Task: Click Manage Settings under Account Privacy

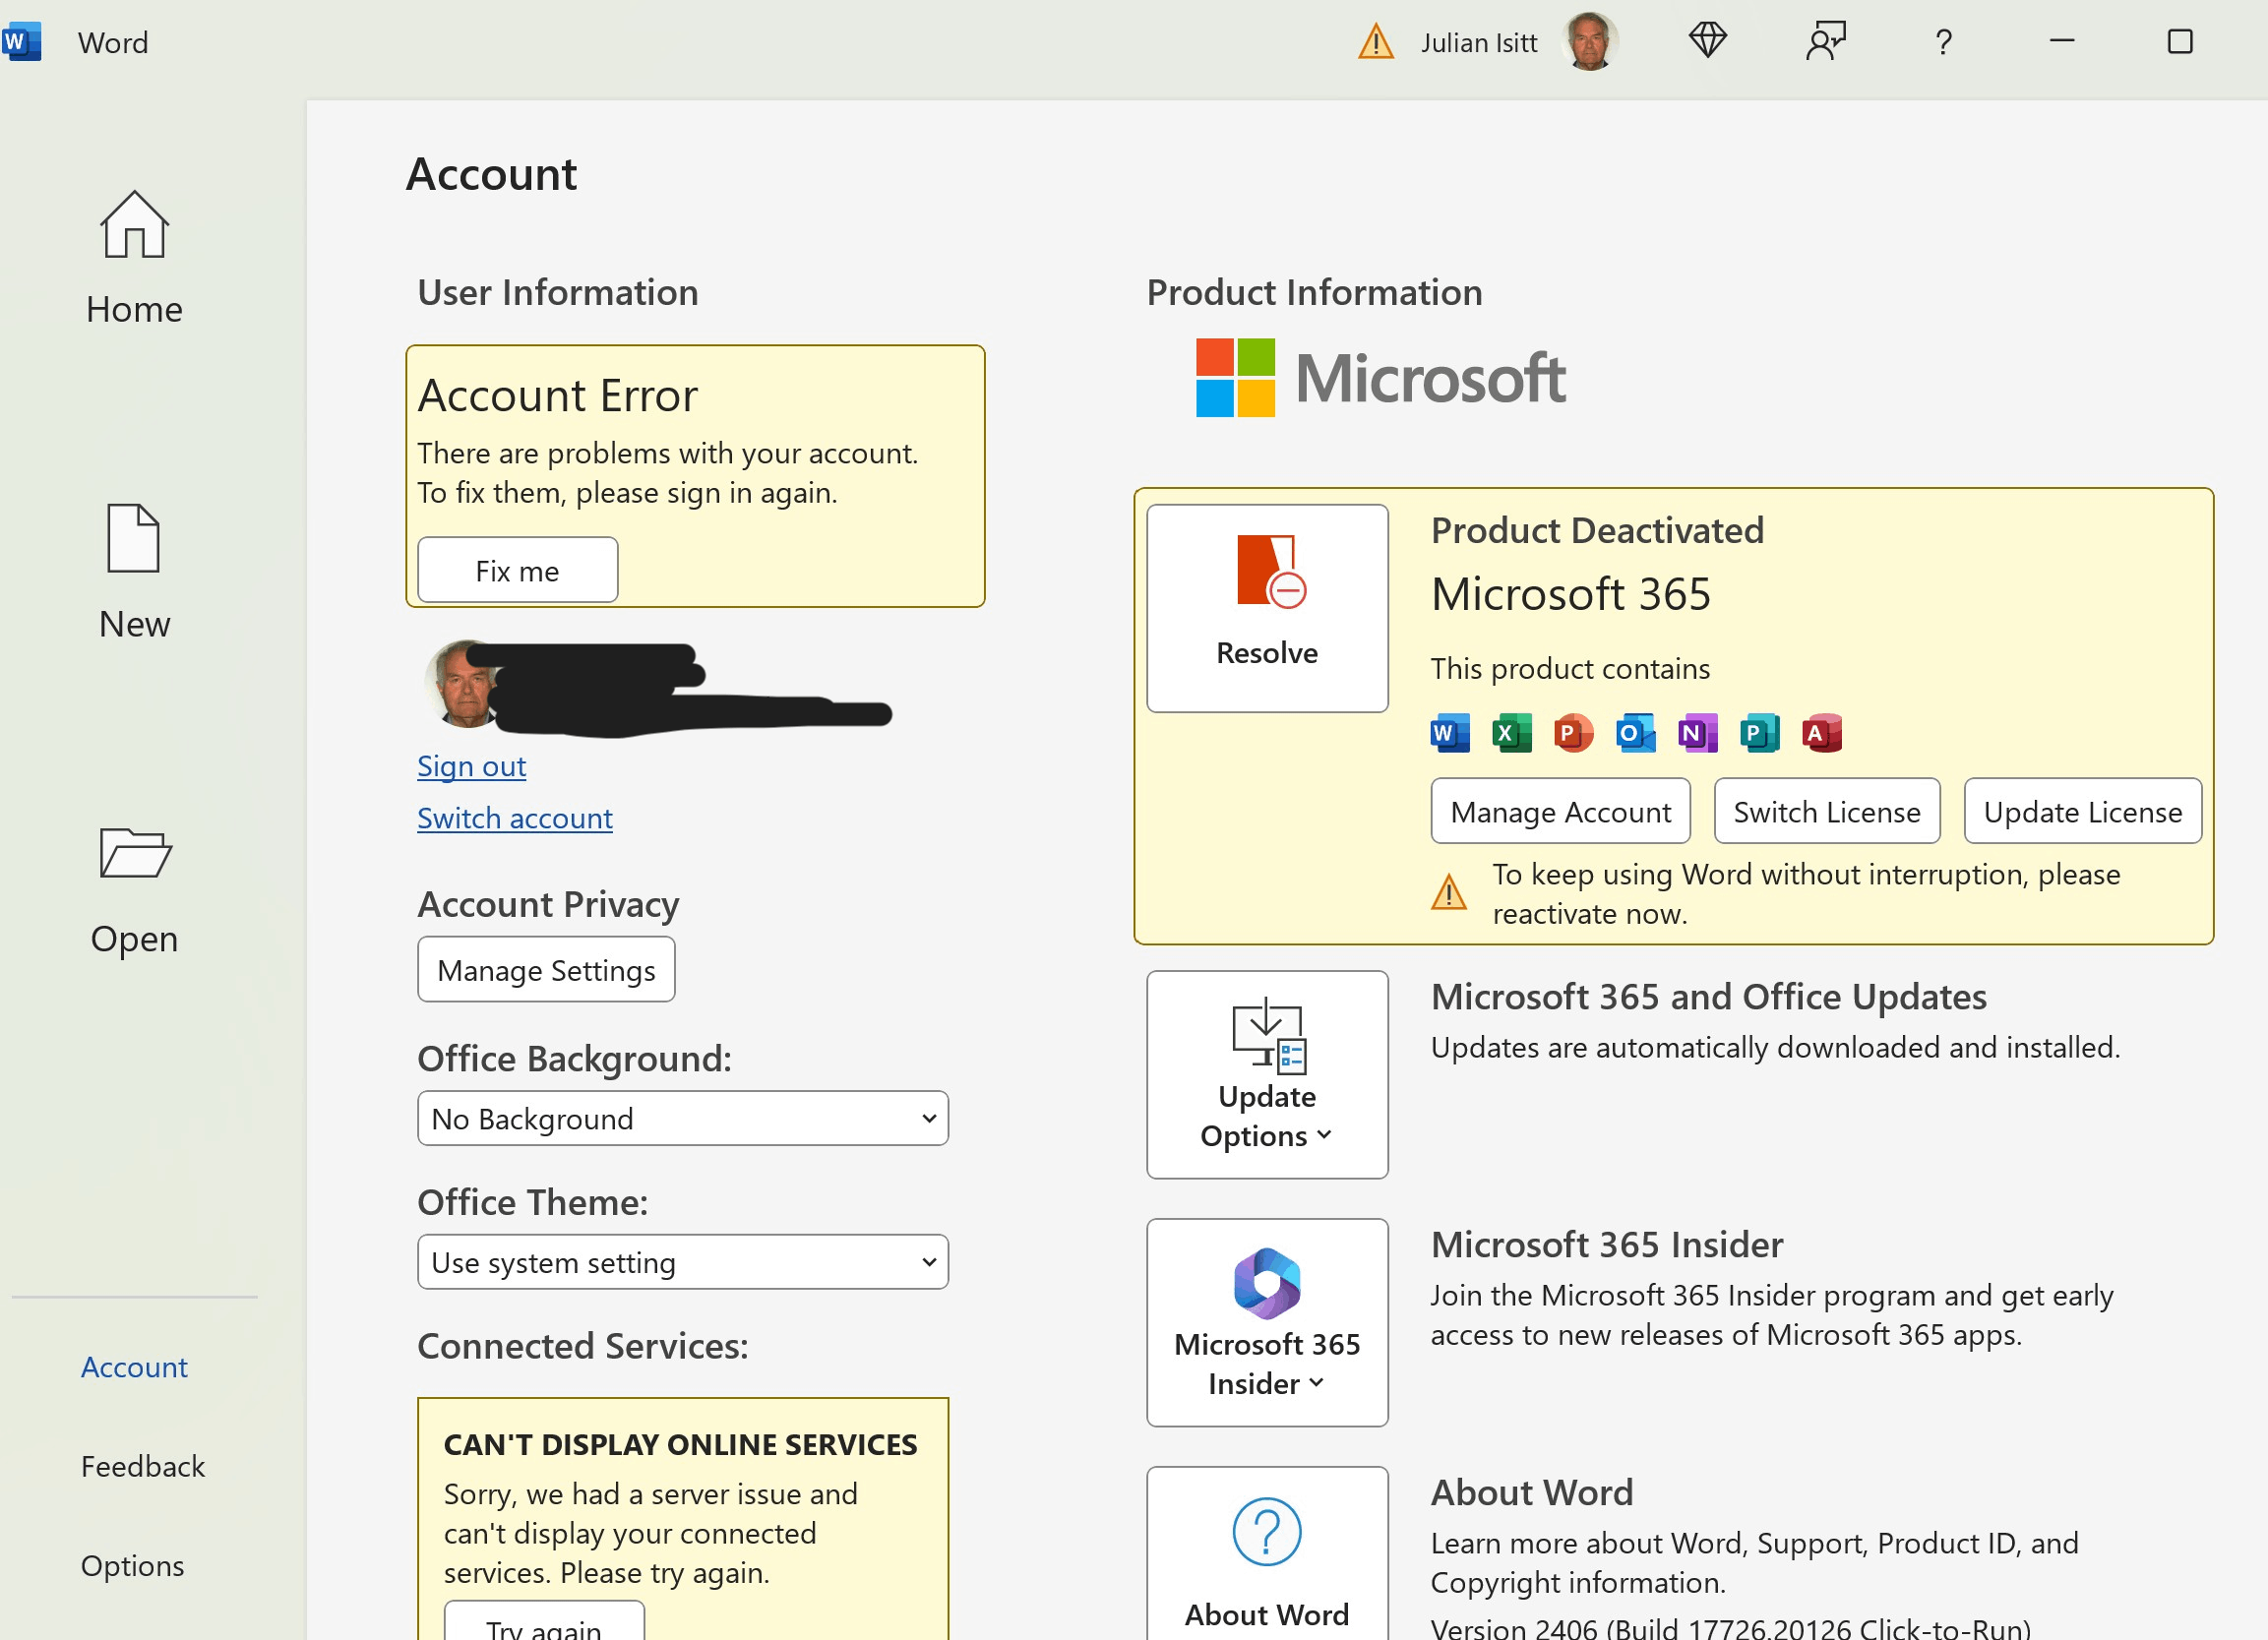Action: (x=546, y=969)
